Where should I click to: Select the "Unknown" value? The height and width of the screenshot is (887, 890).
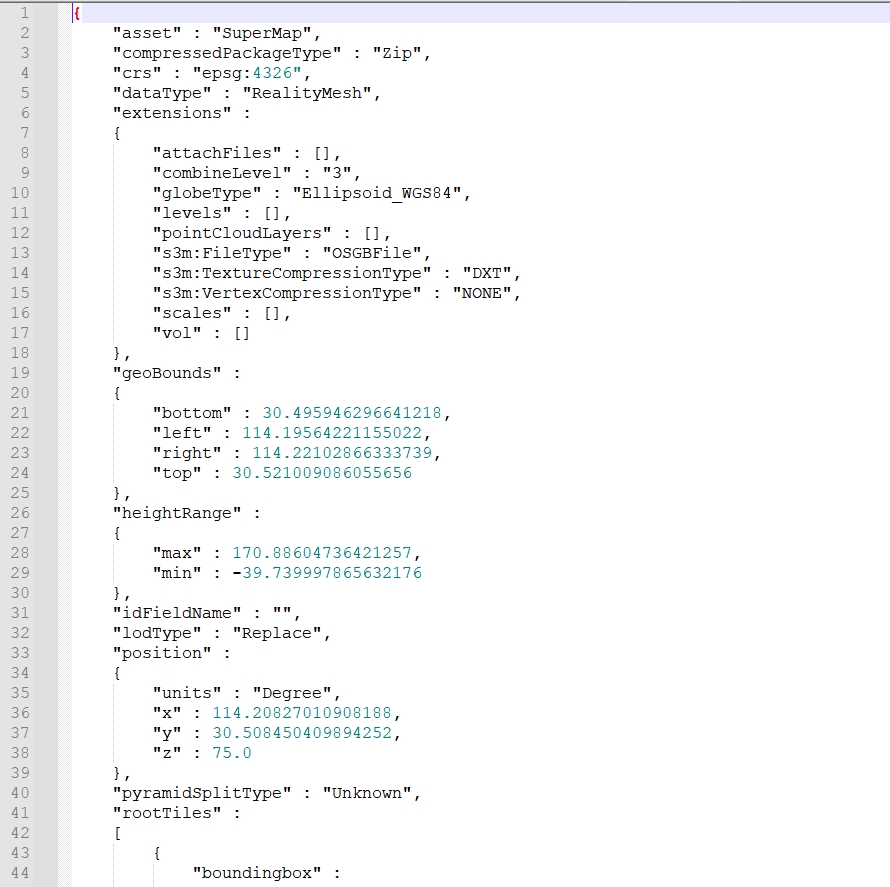[367, 792]
